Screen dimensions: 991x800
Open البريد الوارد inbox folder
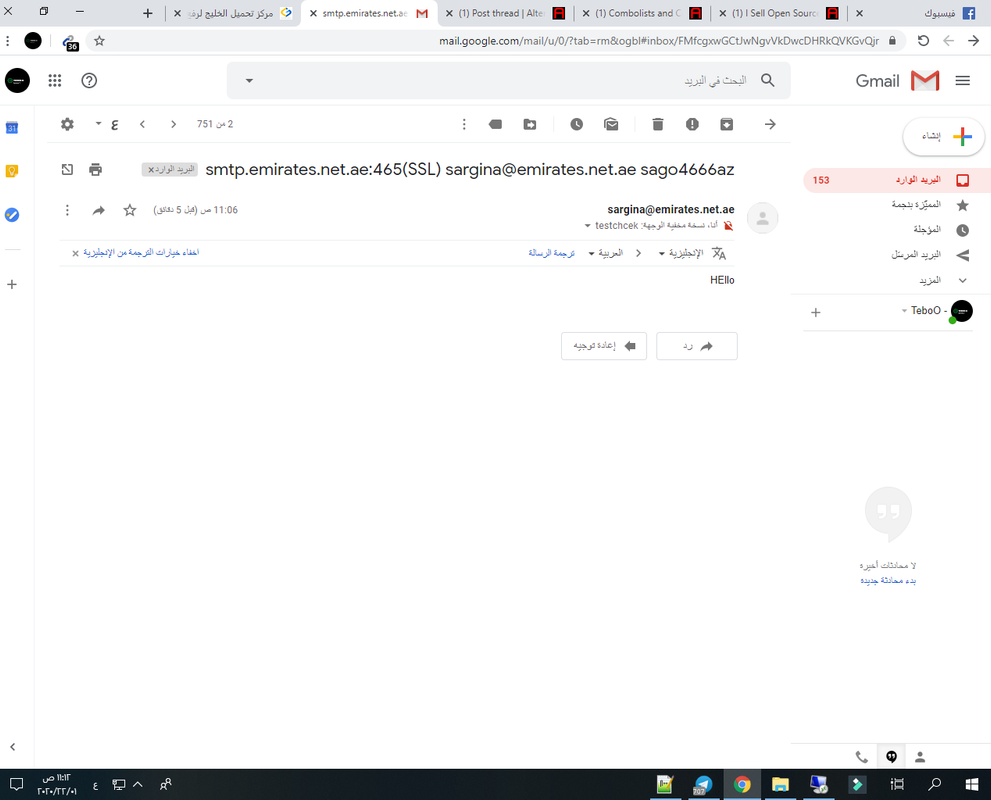point(896,180)
